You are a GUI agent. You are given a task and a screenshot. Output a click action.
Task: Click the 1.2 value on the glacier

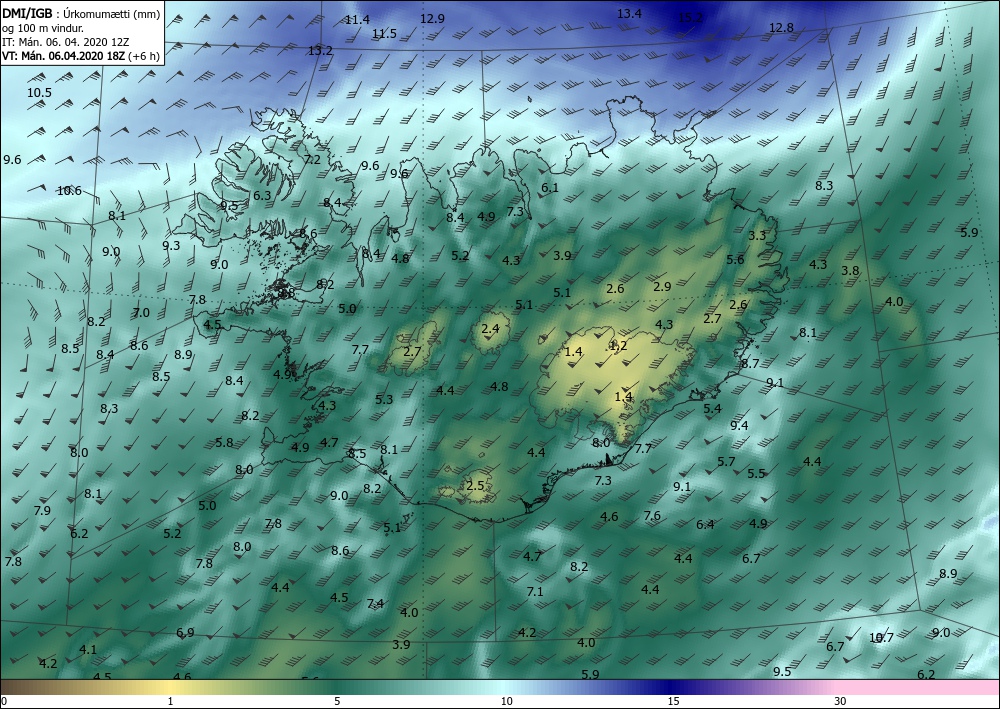click(x=619, y=346)
